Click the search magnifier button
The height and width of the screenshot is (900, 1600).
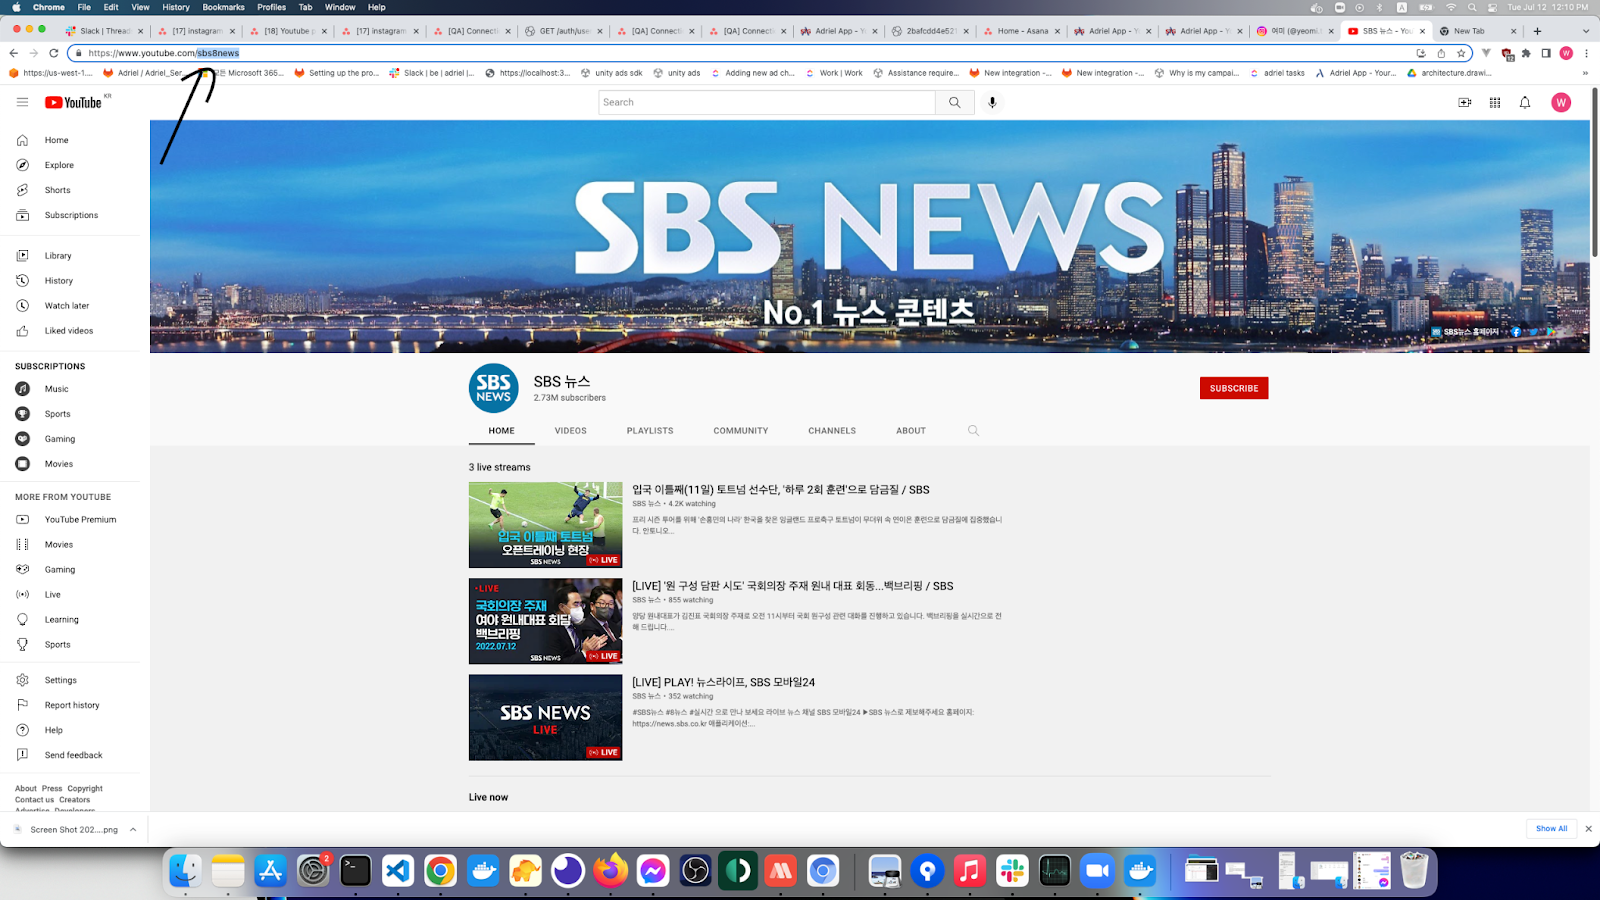coord(955,102)
